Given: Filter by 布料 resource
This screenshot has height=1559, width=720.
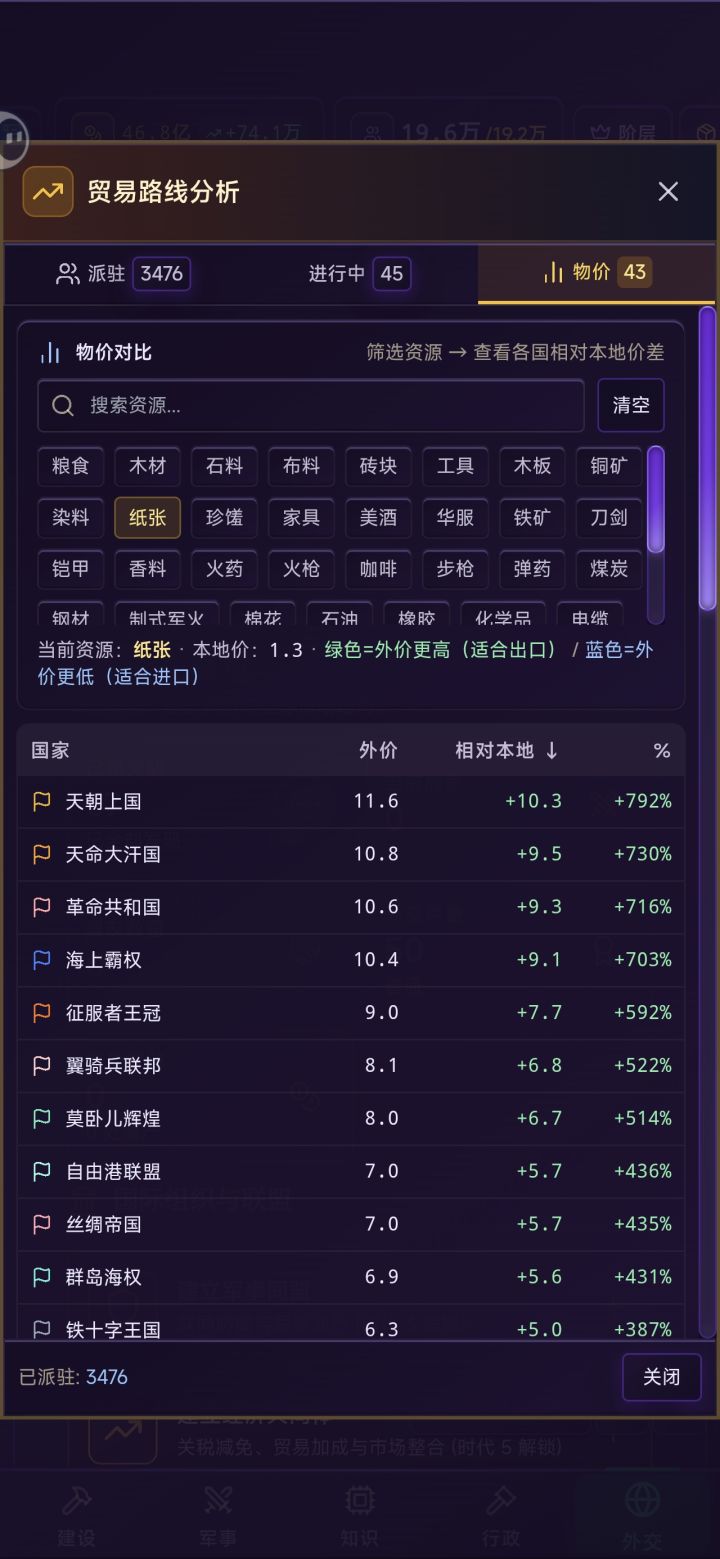Looking at the screenshot, I should pyautogui.click(x=302, y=466).
